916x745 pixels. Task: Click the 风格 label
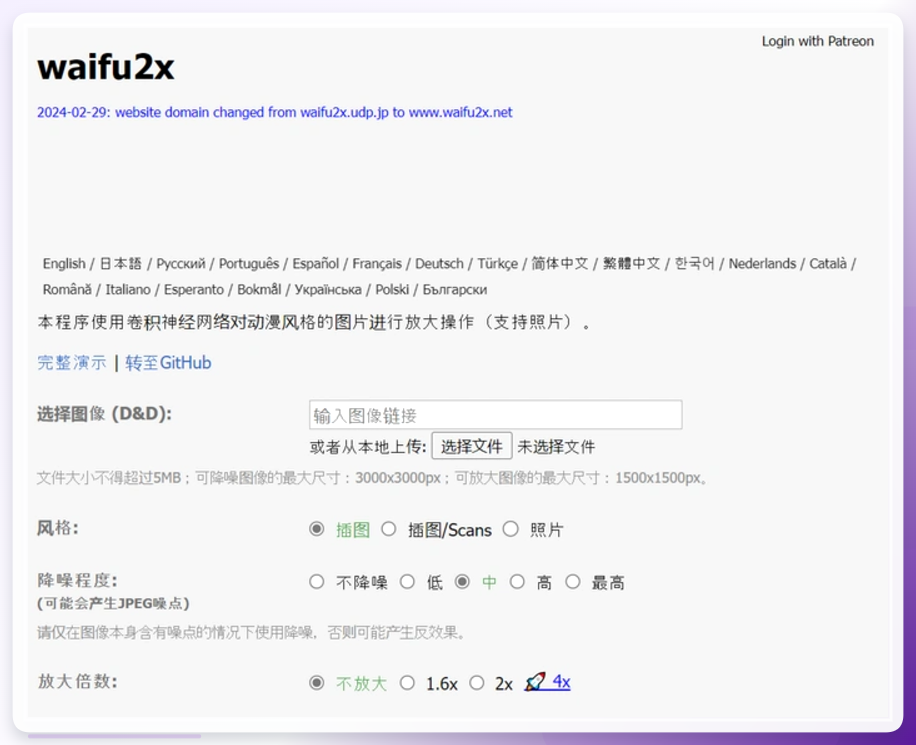[x=58, y=528]
